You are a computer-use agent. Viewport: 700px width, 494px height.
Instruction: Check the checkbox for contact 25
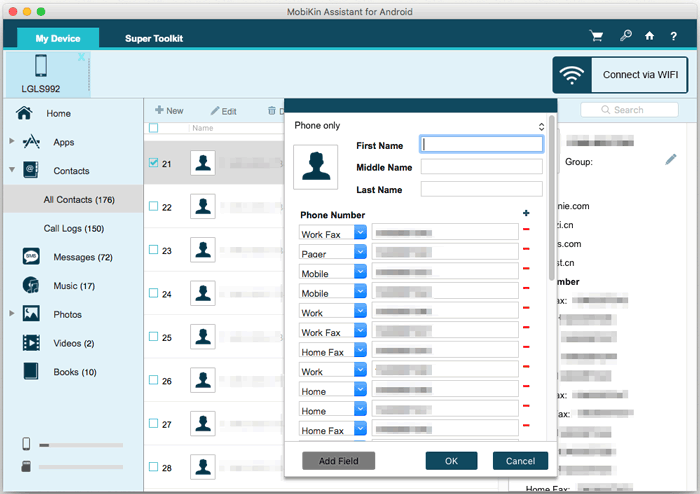coord(154,336)
